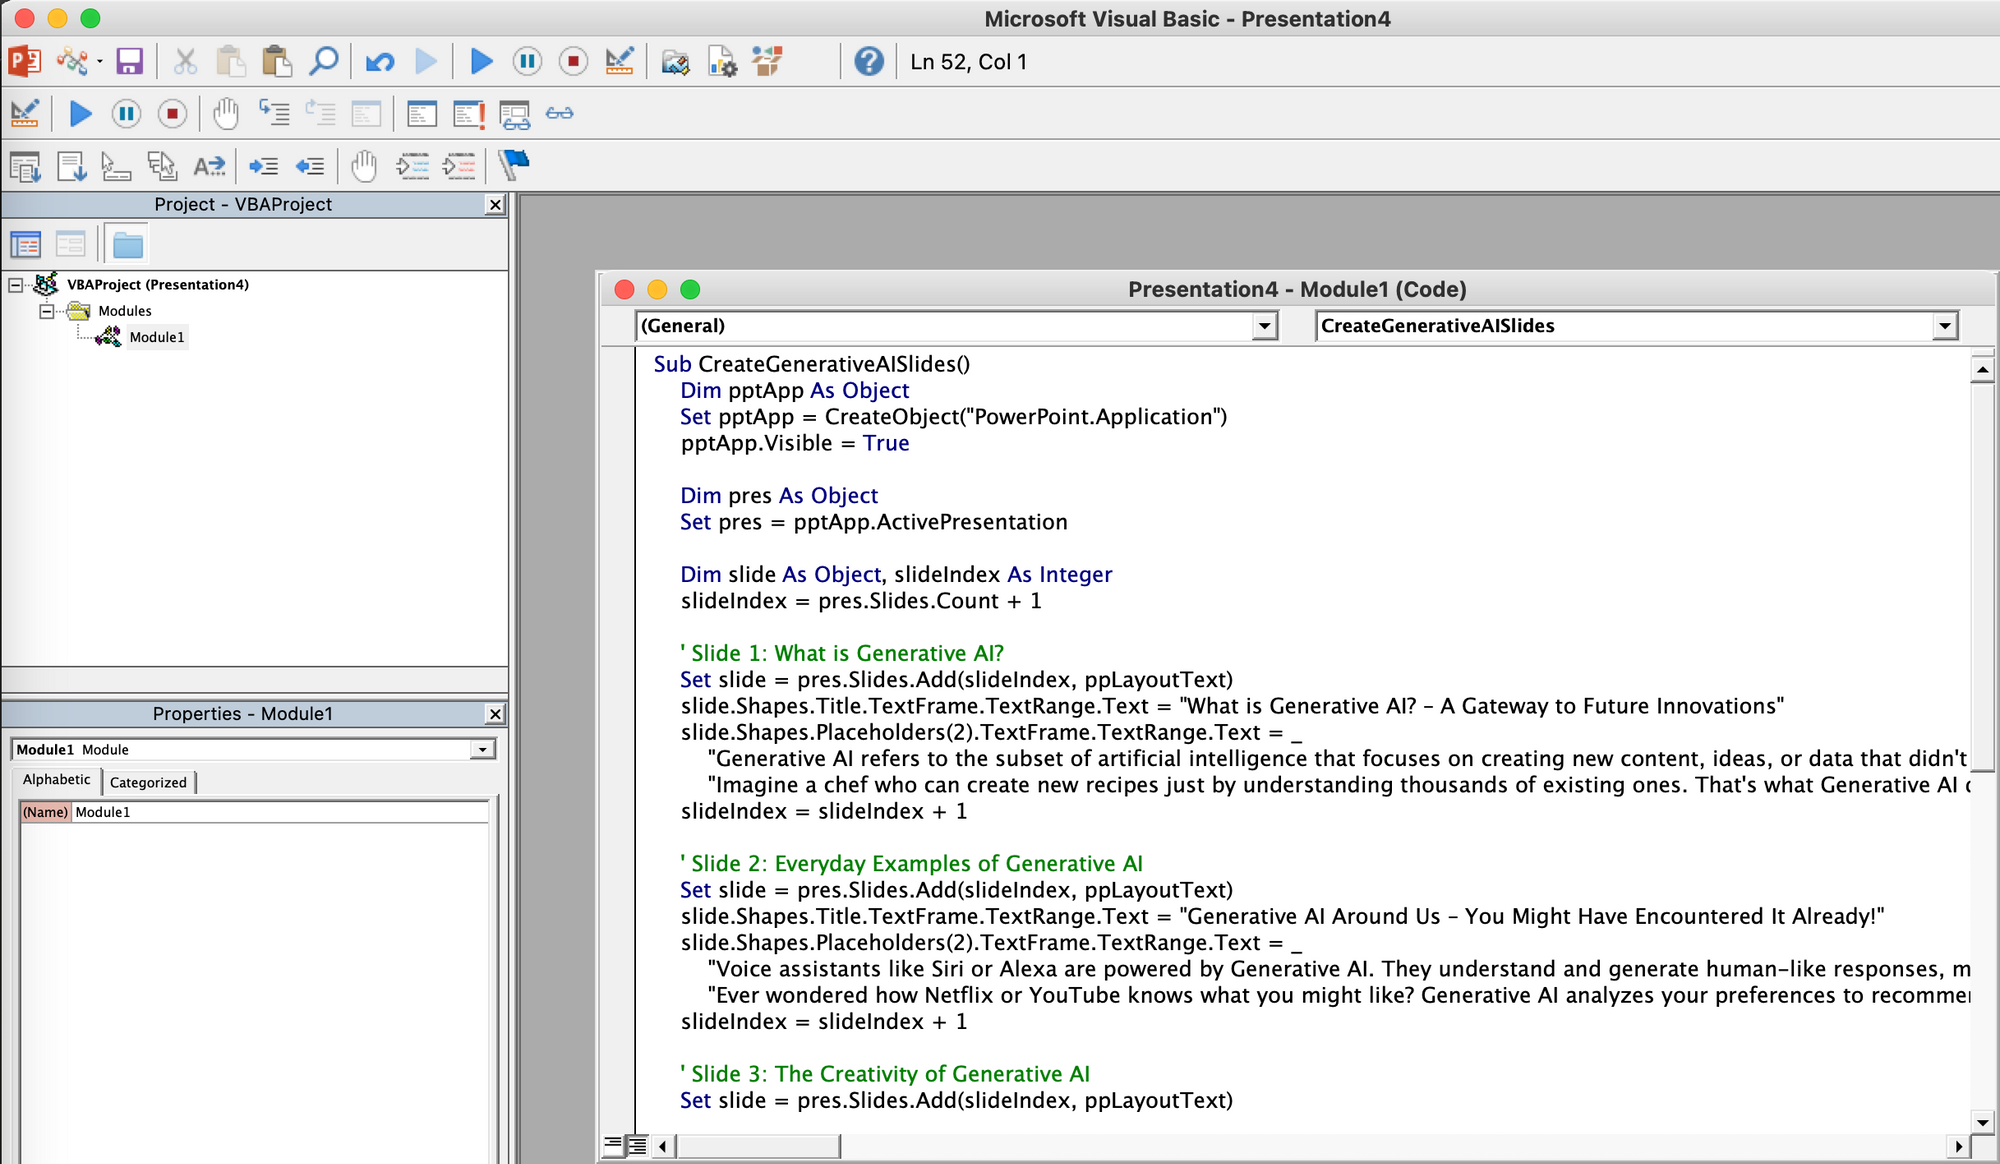Toggle breakpoint with the Edit toolbar hand icon
Viewport: 2000px width, 1164px height.
pyautogui.click(x=364, y=166)
